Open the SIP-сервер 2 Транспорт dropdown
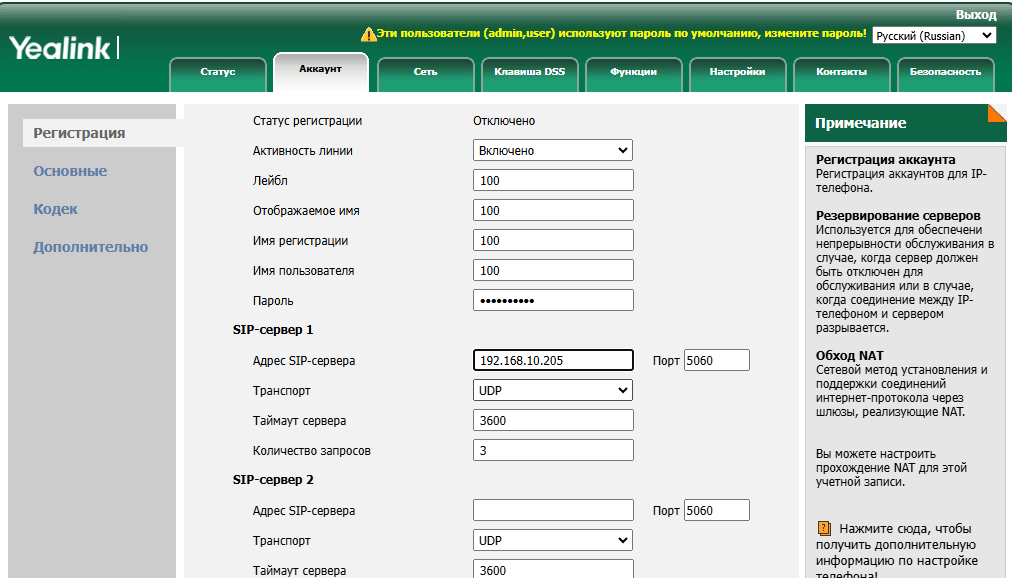 (552, 541)
